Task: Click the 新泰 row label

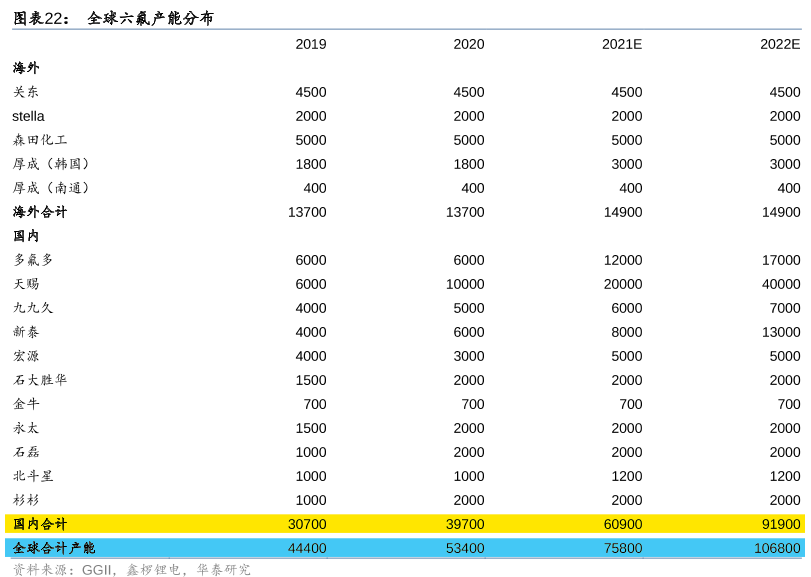Action: pos(26,332)
